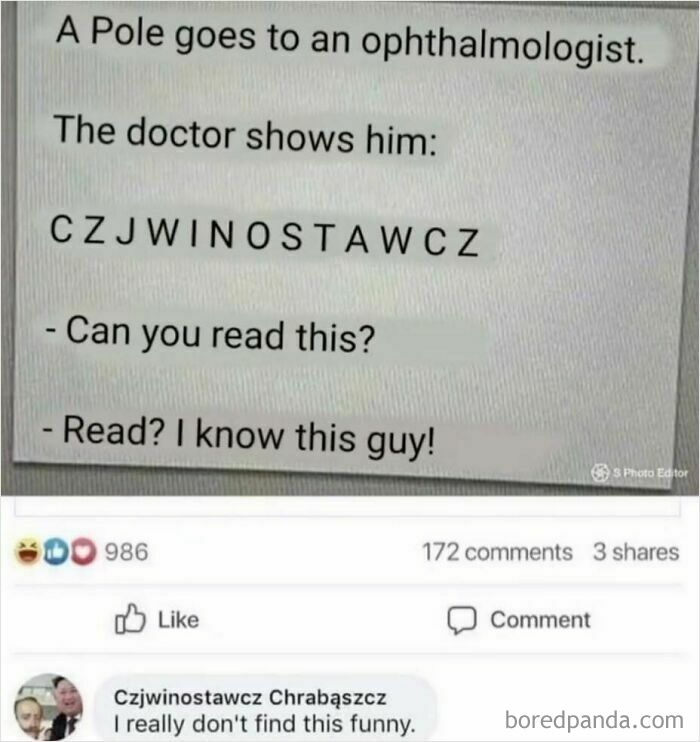The width and height of the screenshot is (700, 742).
Task: Click the line "The doctor shows him:"
Action: pos(245,135)
